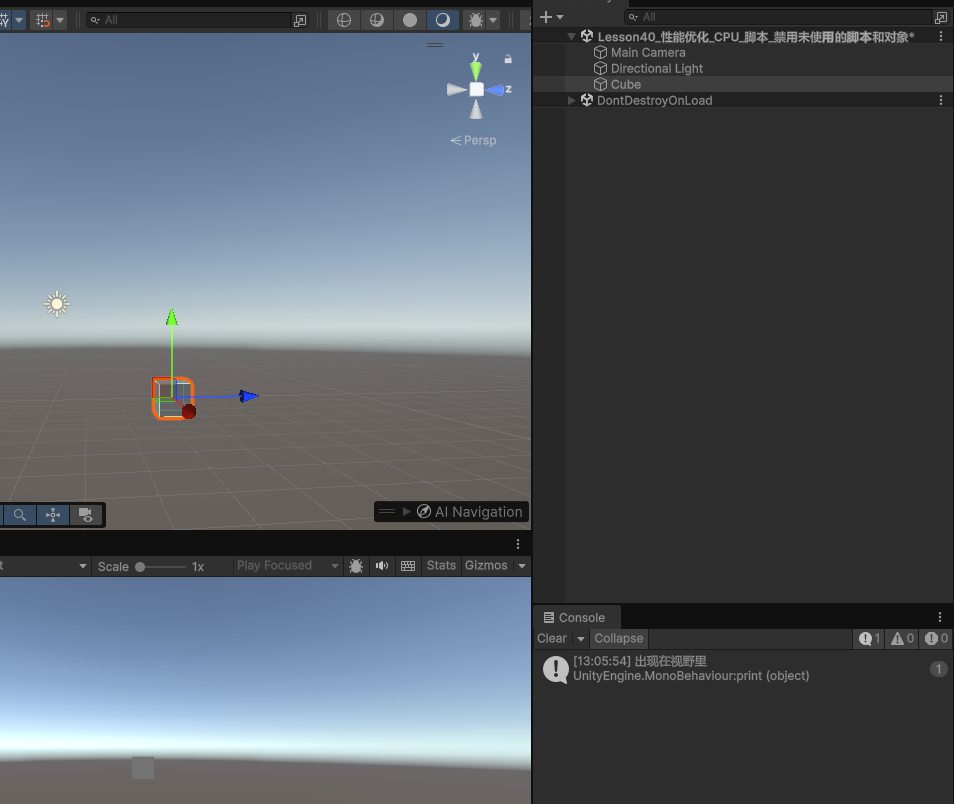Clear the console log
The height and width of the screenshot is (804, 954).
pyautogui.click(x=551, y=639)
